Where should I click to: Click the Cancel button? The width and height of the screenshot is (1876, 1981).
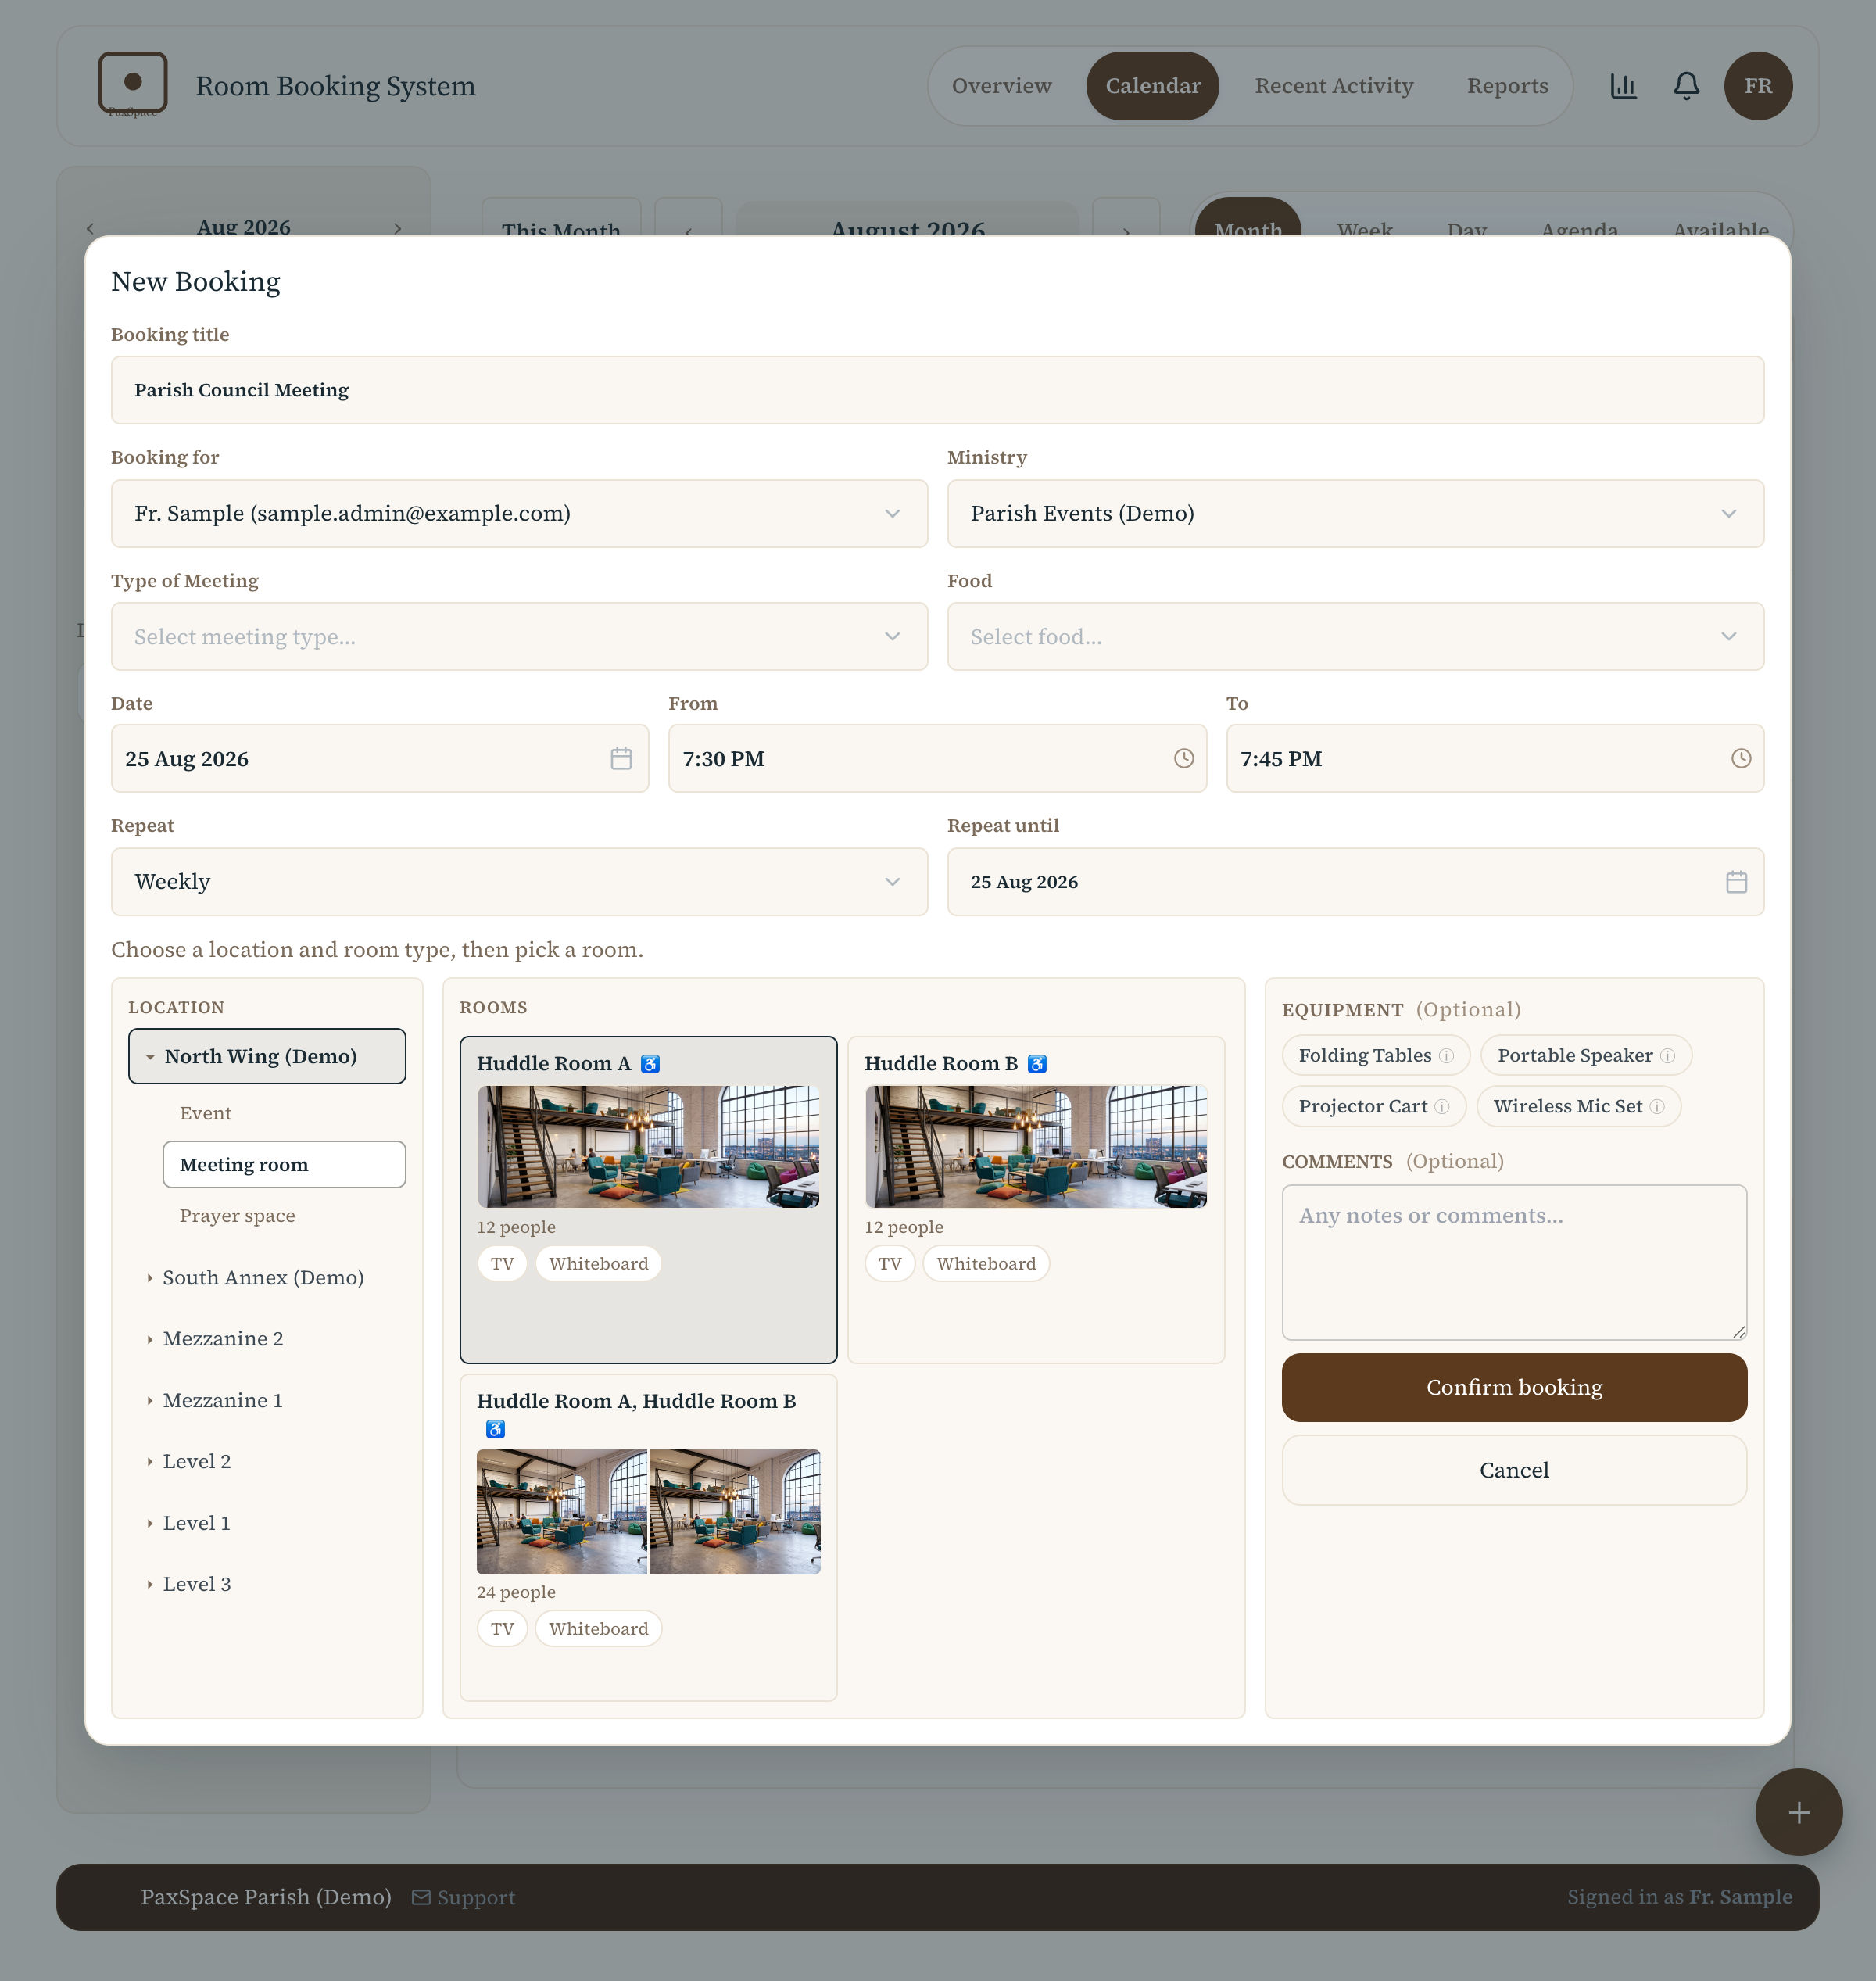1513,1470
